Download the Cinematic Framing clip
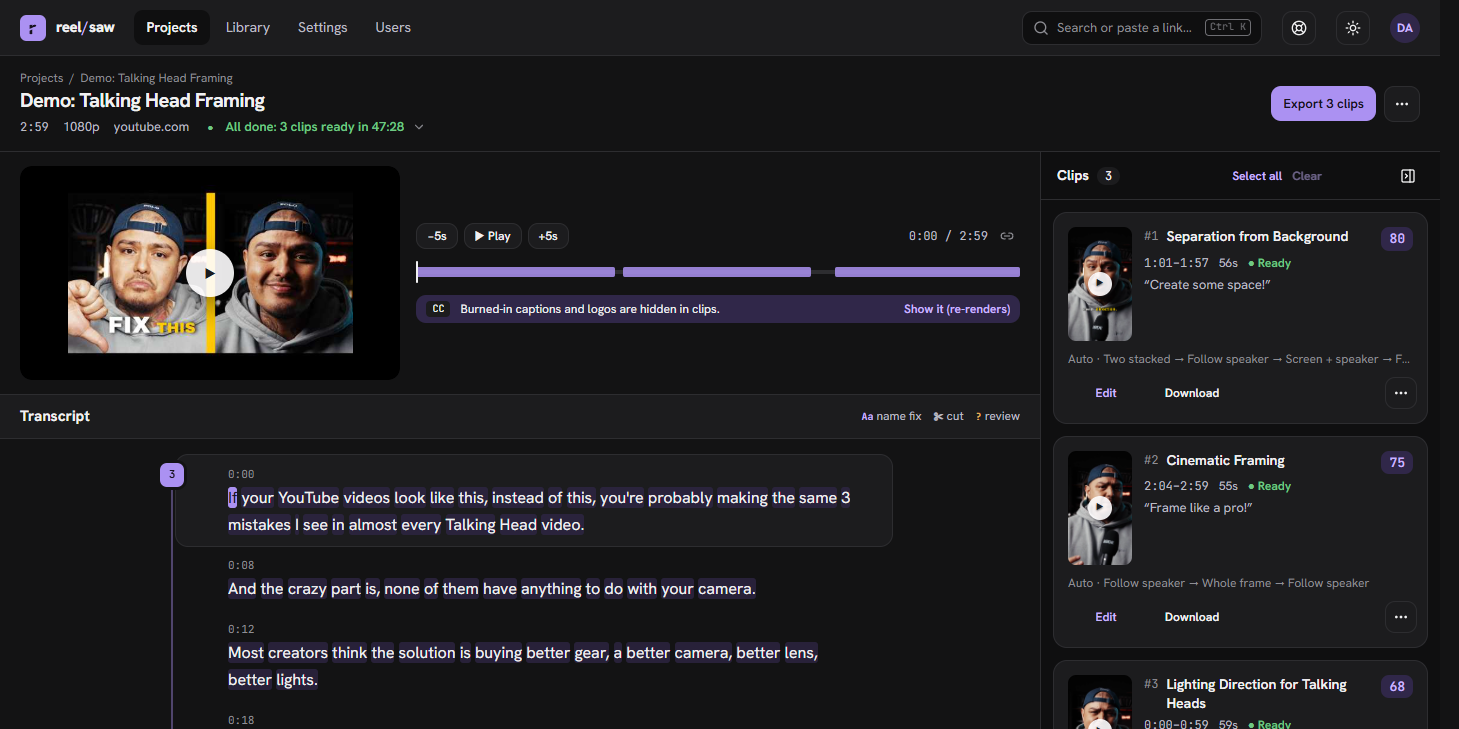Screen dimensions: 1459x729 coord(1192,617)
